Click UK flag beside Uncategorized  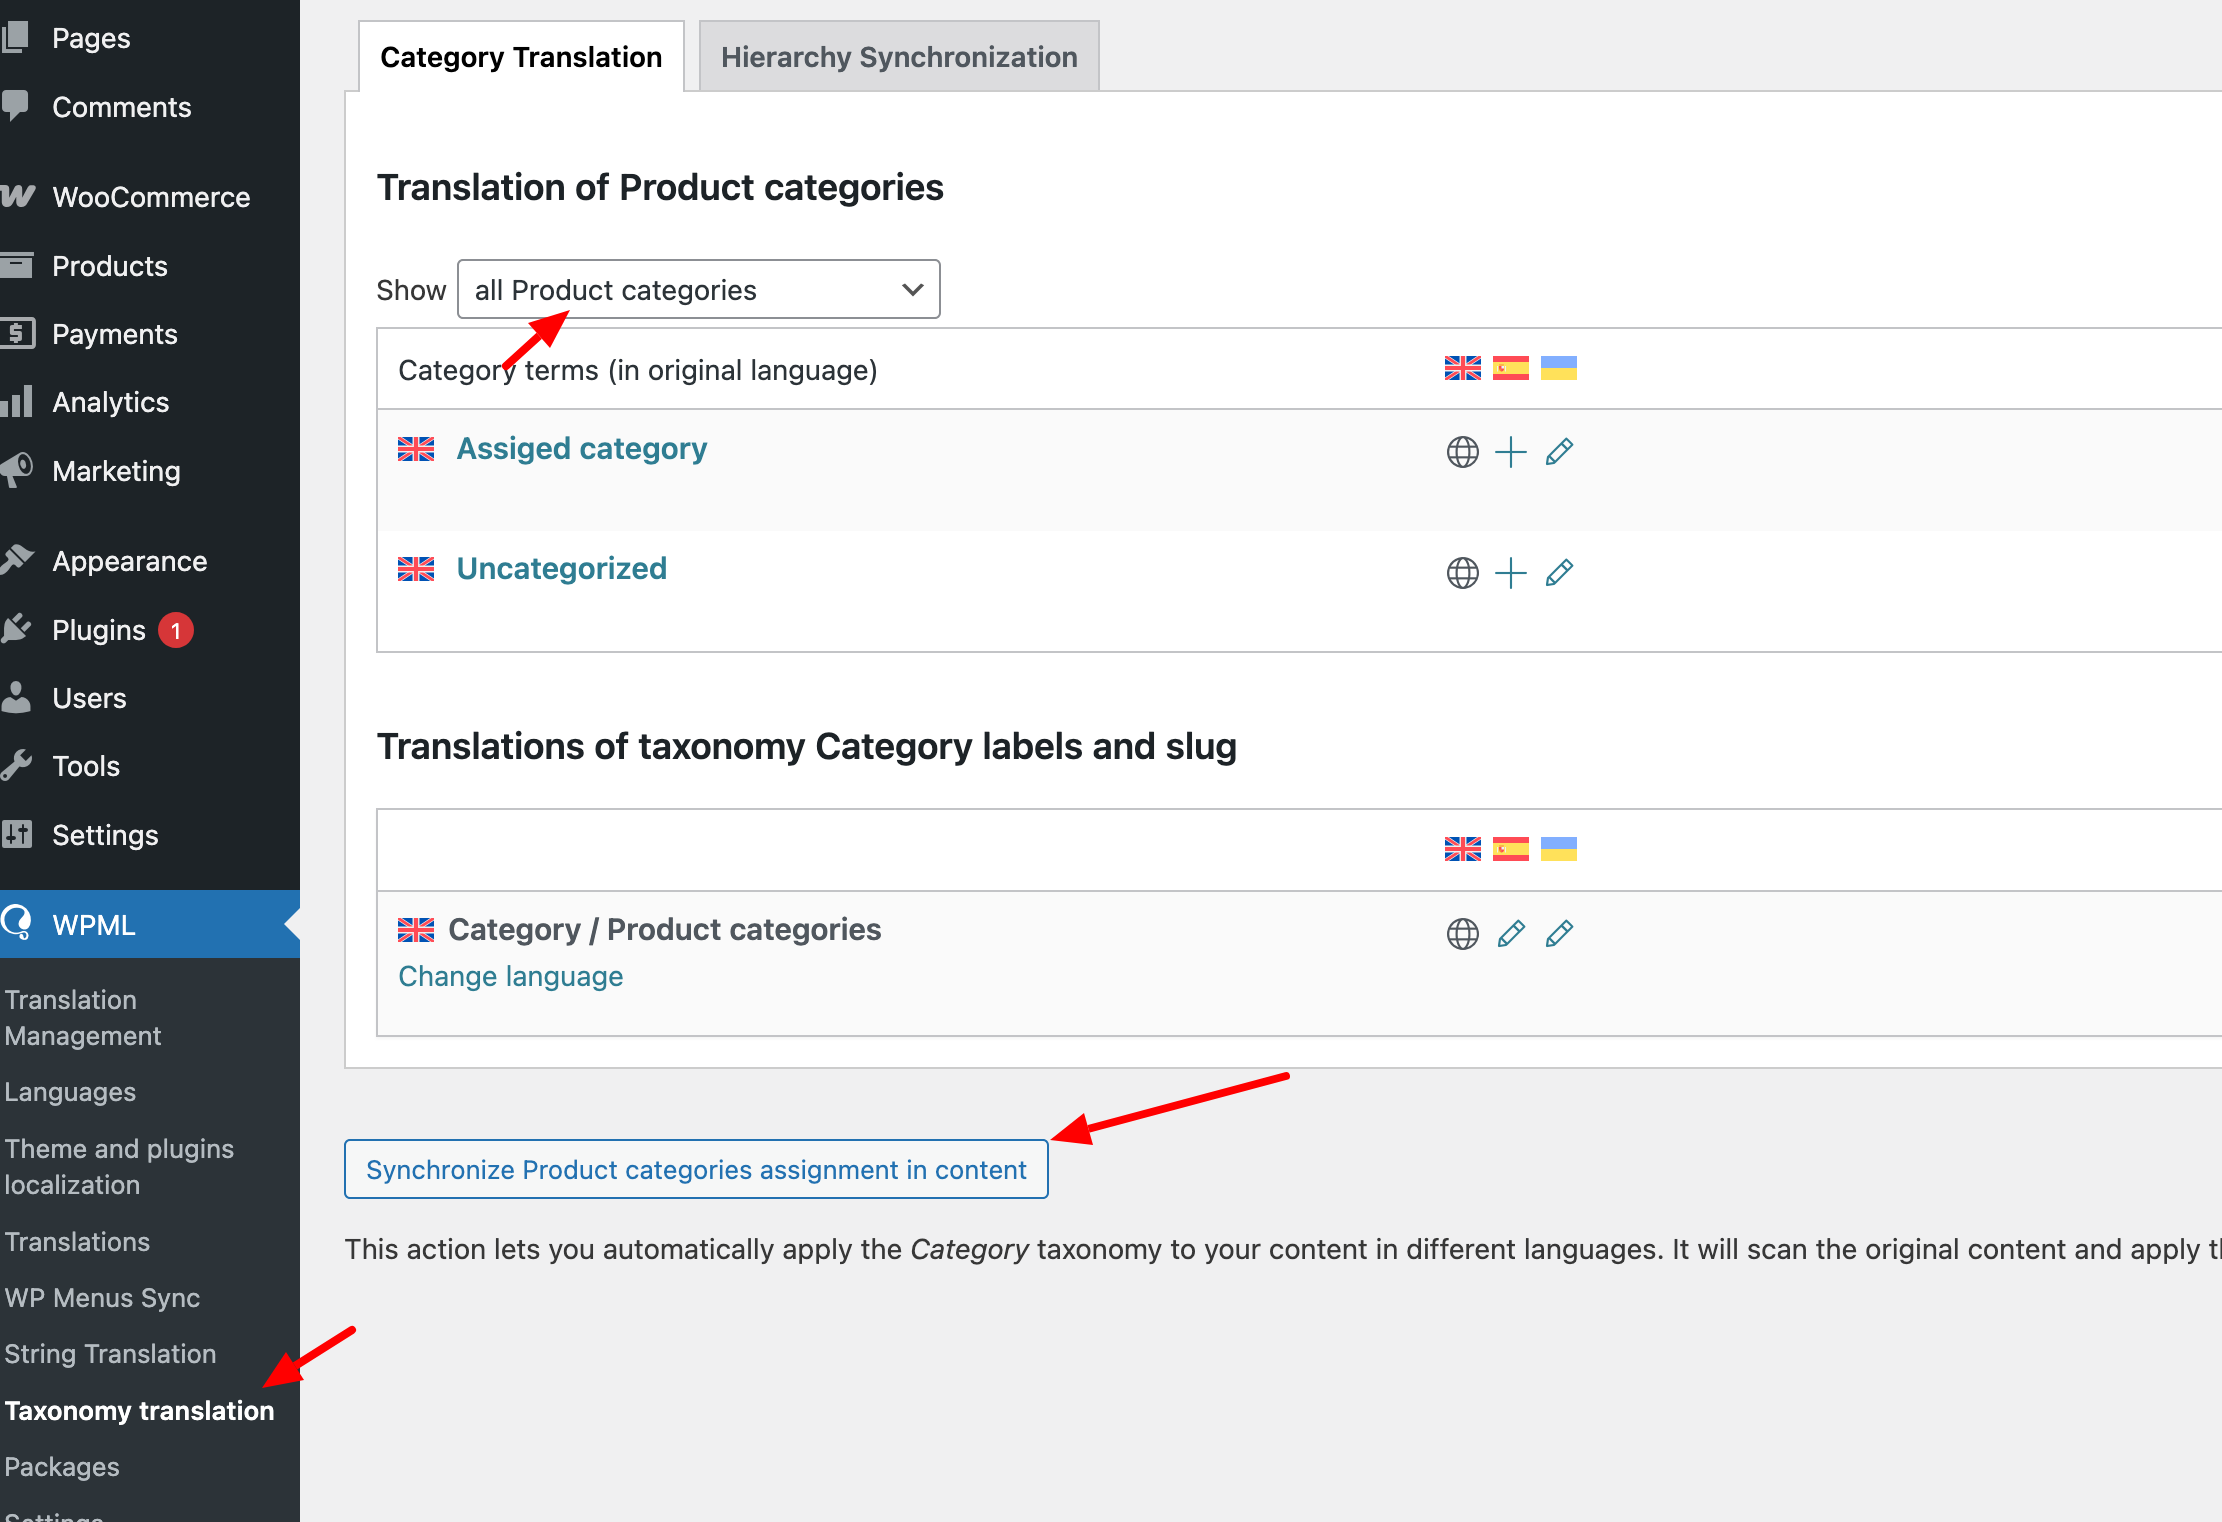[416, 569]
